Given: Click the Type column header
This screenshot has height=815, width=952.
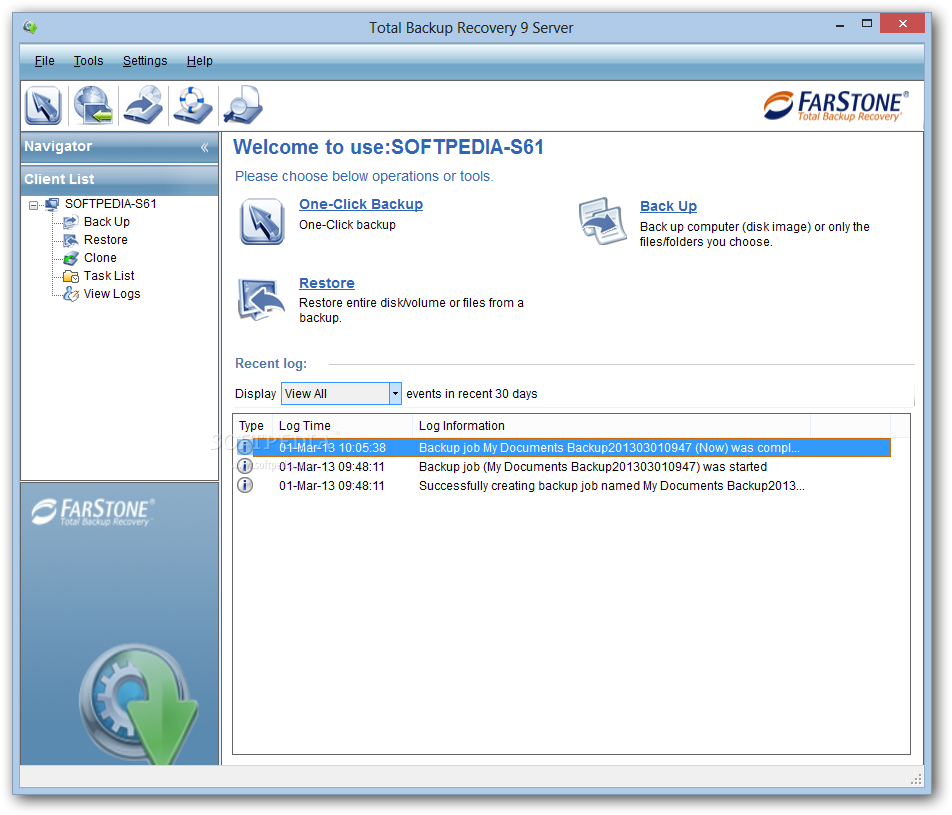Looking at the screenshot, I should point(251,426).
